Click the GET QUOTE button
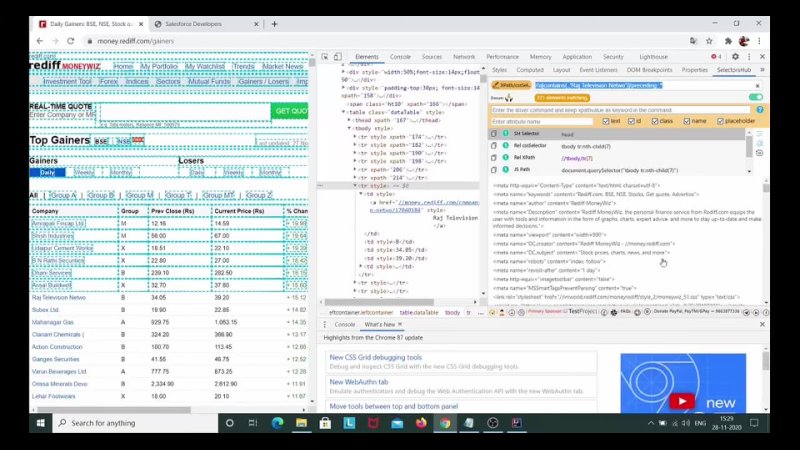The width and height of the screenshot is (800, 450). click(289, 111)
